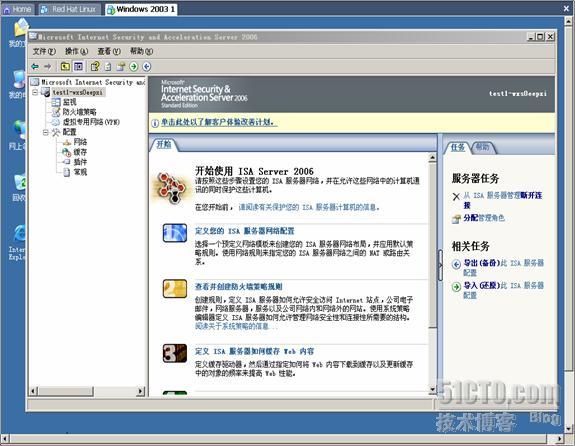Click the X disconnect icon under 服务器任务

[456, 197]
